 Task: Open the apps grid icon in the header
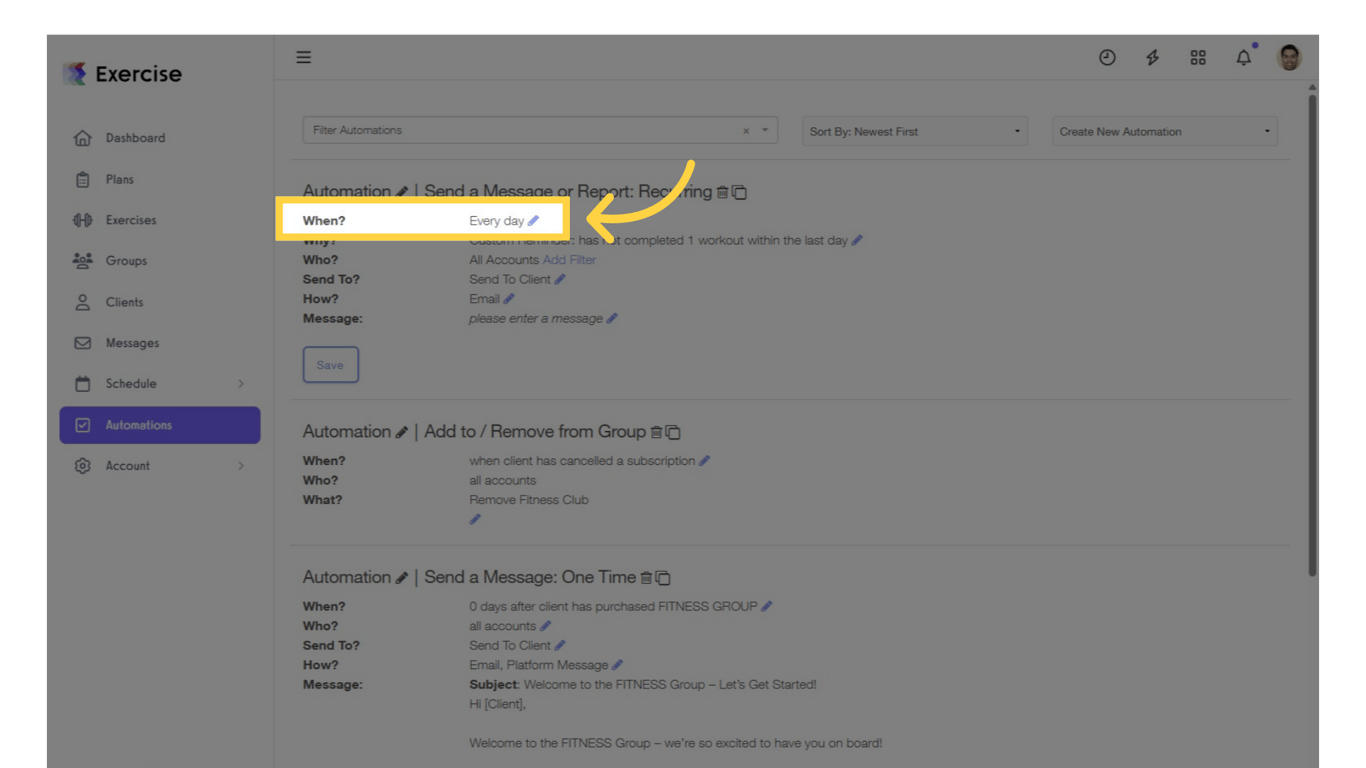(x=1198, y=57)
